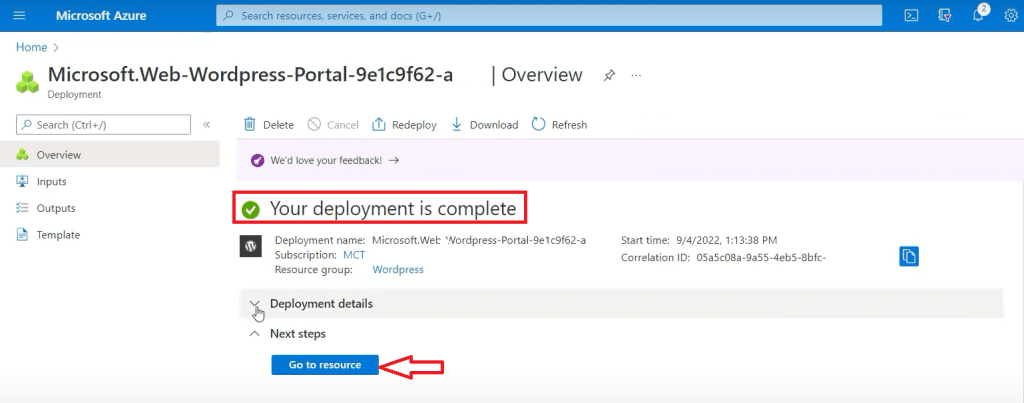
Task: Open the hamburger portal menu
Action: (x=19, y=16)
